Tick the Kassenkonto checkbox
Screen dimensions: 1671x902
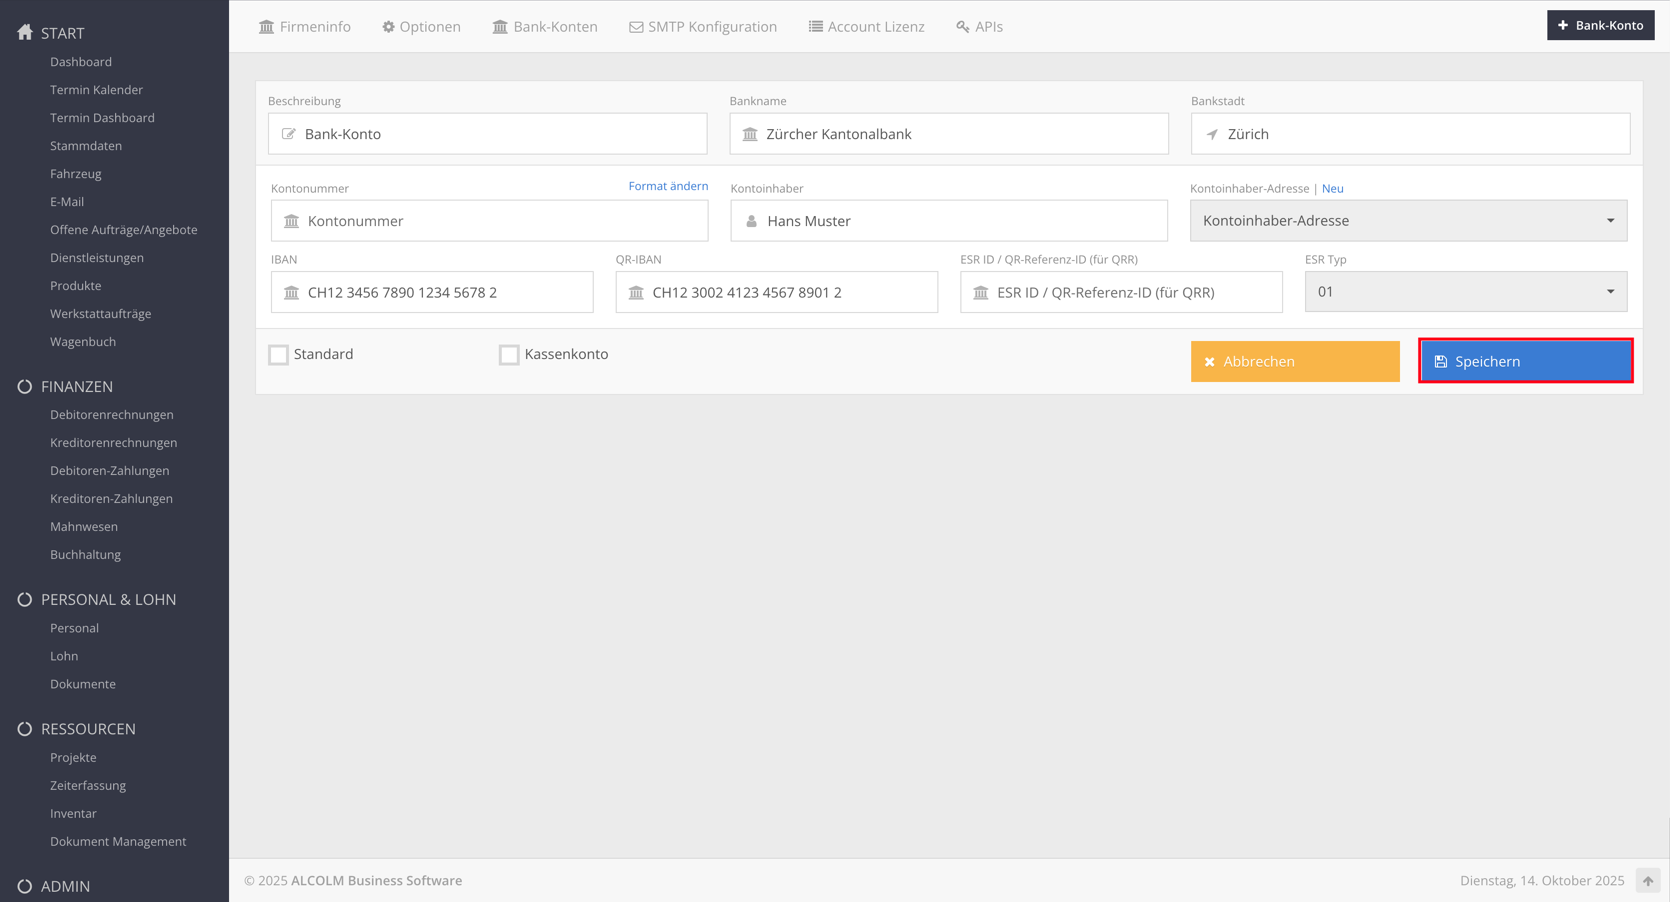pyautogui.click(x=509, y=355)
